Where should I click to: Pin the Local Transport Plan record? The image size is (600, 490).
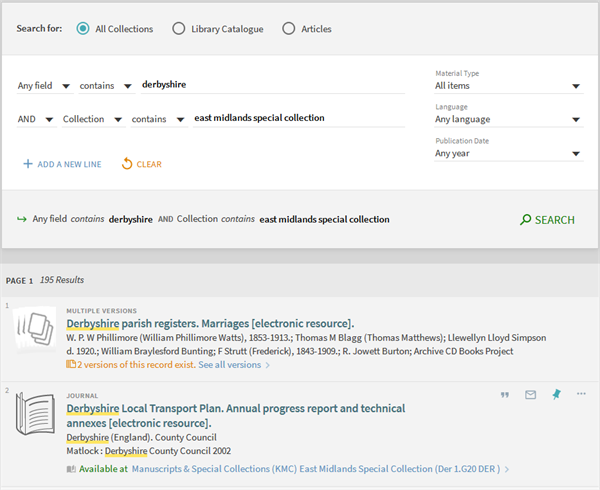tap(556, 395)
